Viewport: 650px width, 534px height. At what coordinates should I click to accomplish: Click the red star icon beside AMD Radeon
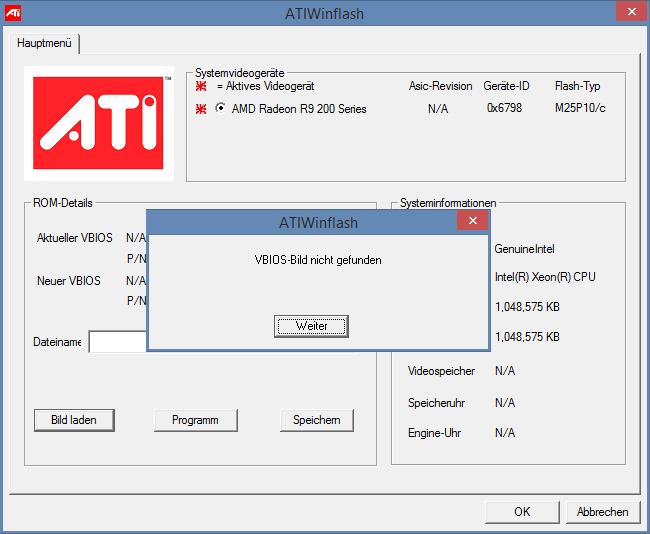pos(201,109)
